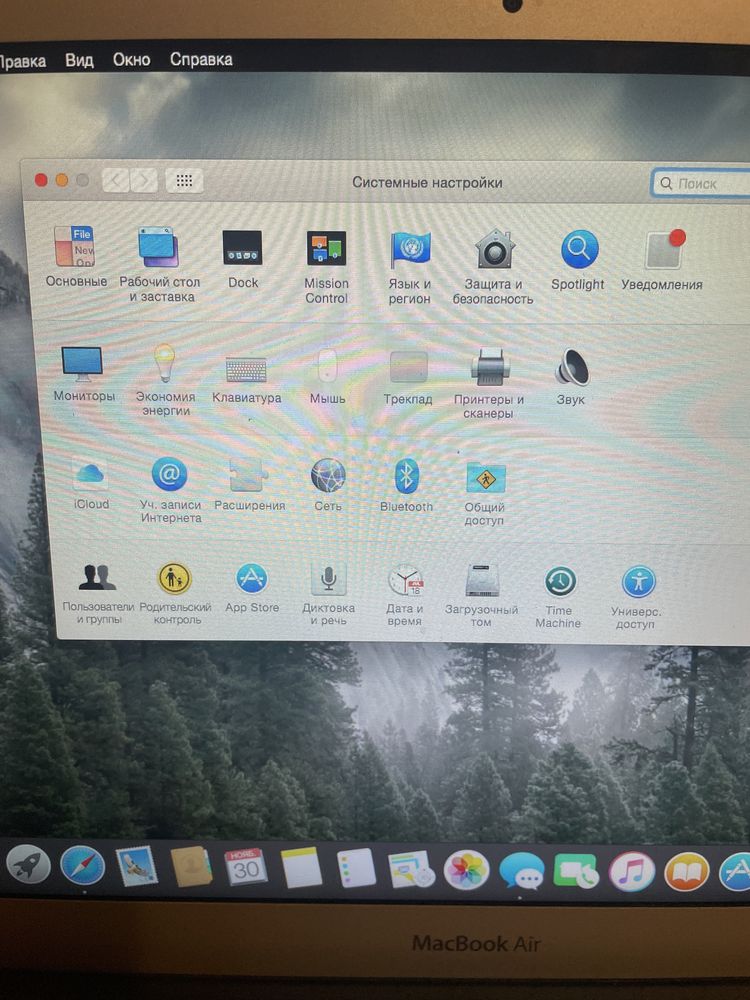This screenshot has height=1000, width=750.
Task: Launch Launchpad from the Dock
Action: 27,866
